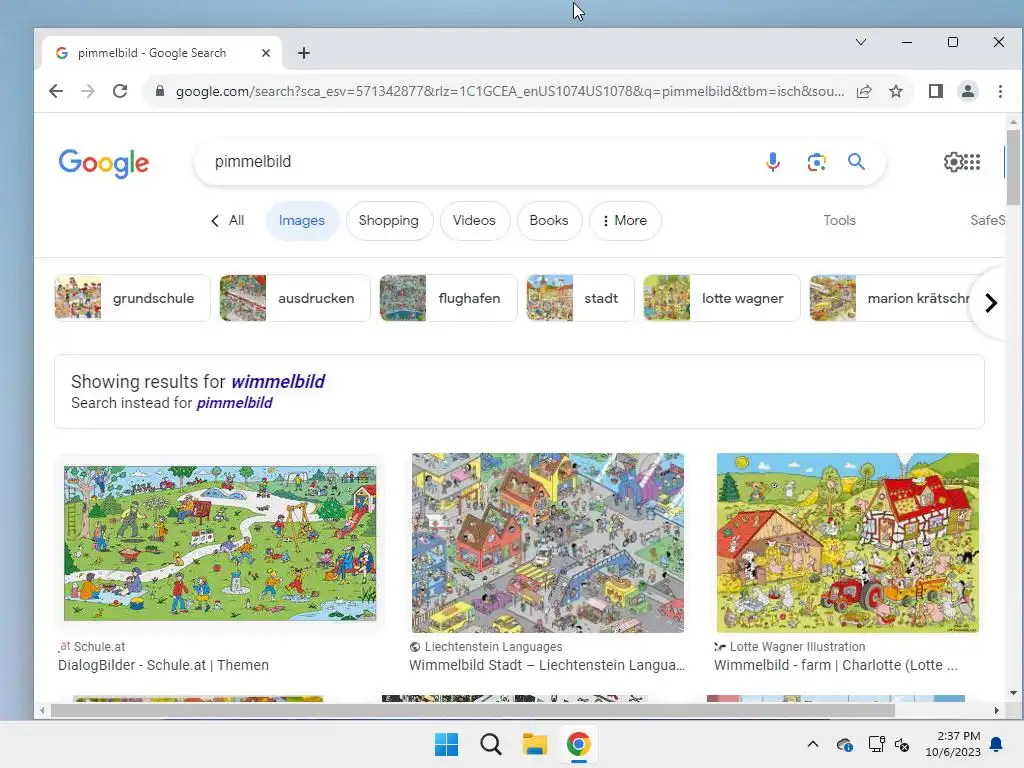Search by voice microphone icon

[x=773, y=161]
